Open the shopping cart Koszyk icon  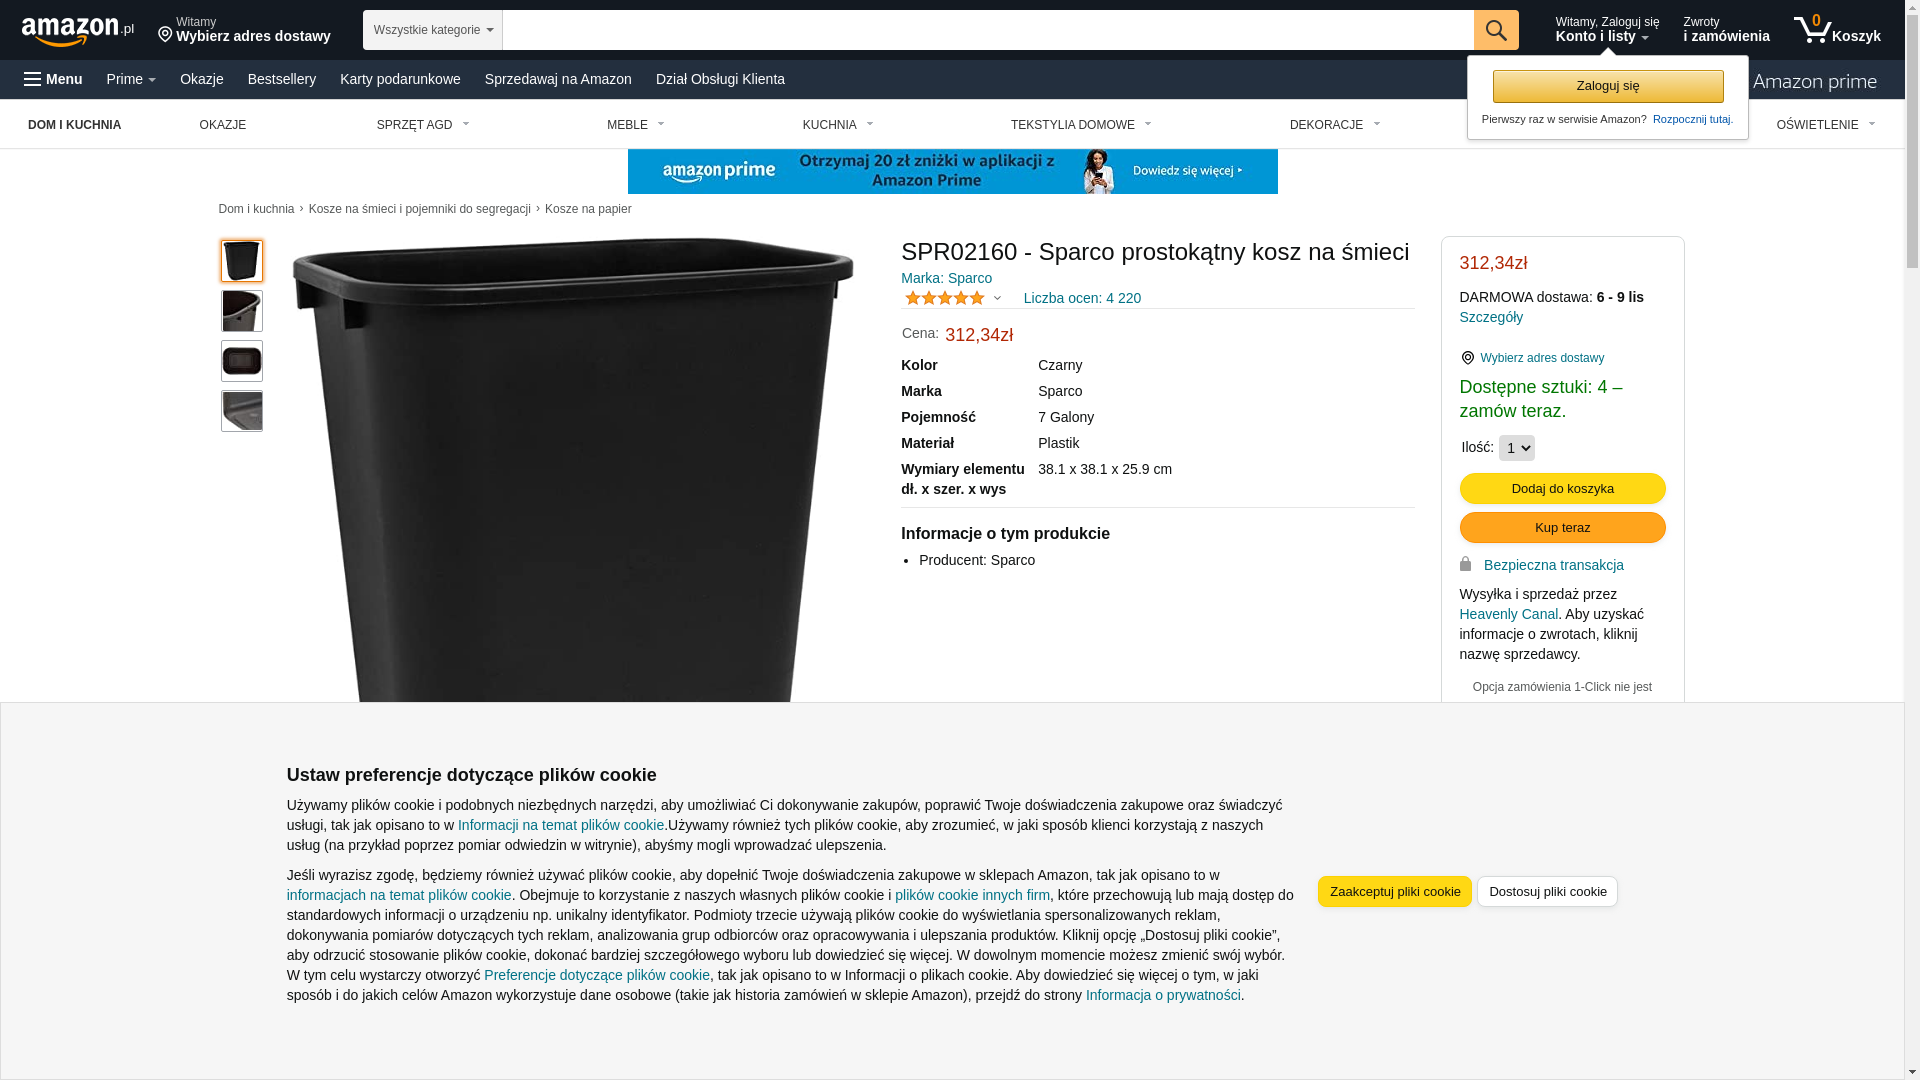tap(1837, 30)
